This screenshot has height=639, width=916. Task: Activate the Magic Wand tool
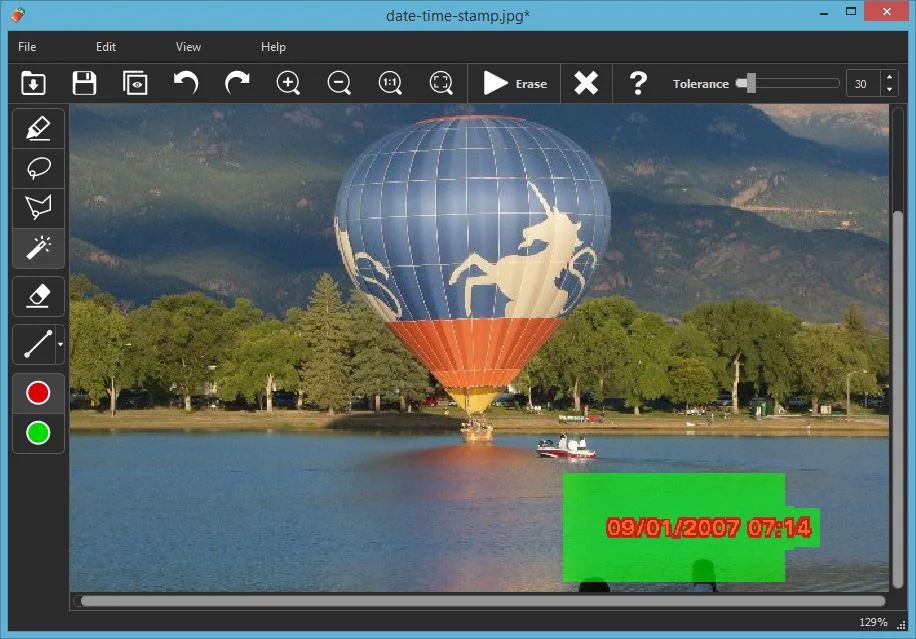pyautogui.click(x=38, y=248)
